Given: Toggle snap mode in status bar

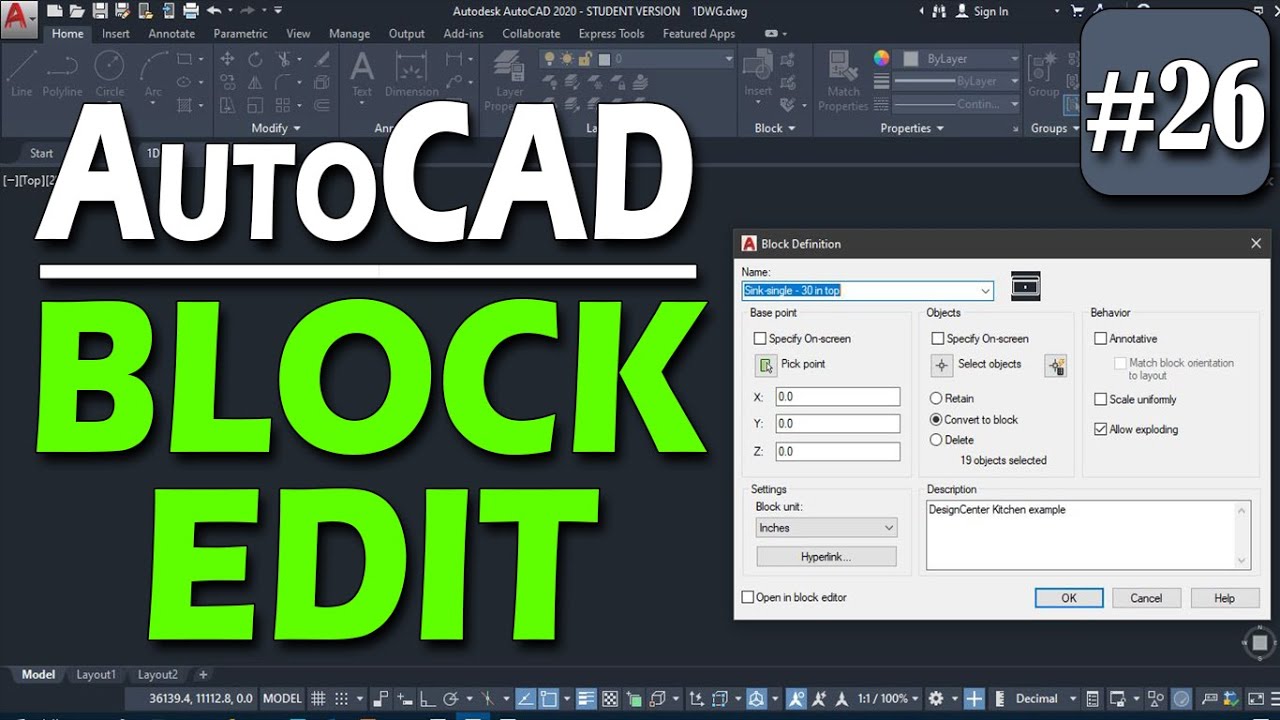Looking at the screenshot, I should [x=341, y=699].
